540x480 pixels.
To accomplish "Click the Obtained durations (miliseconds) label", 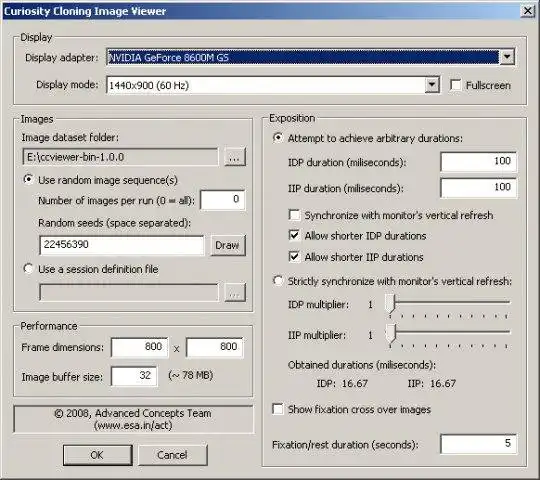I will coord(362,365).
